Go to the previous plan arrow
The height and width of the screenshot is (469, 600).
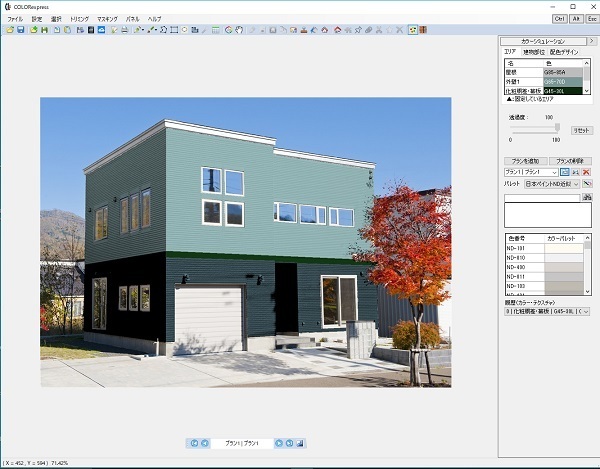pos(204,443)
